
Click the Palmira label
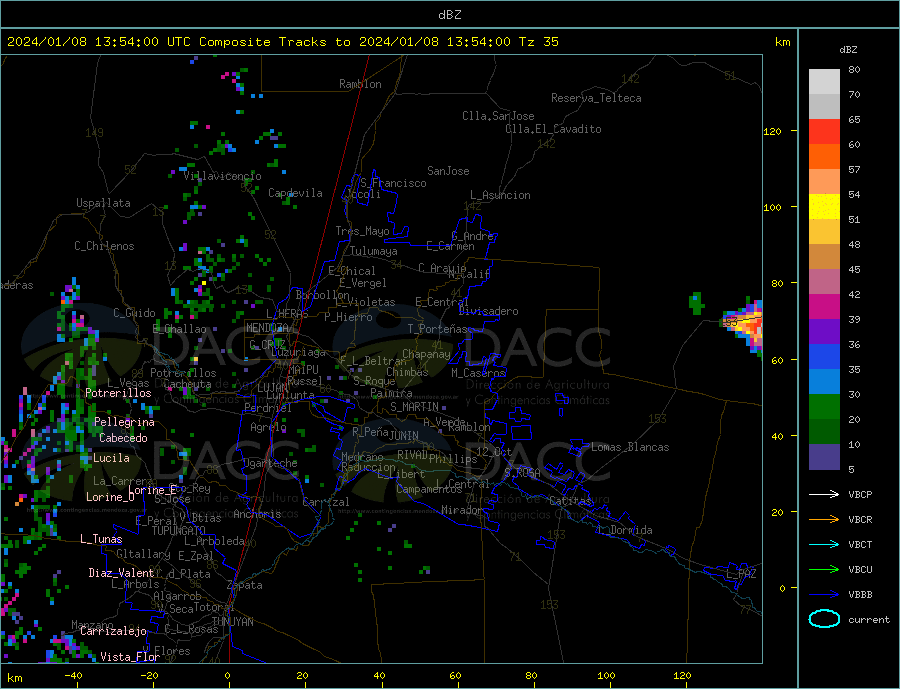[x=391, y=393]
